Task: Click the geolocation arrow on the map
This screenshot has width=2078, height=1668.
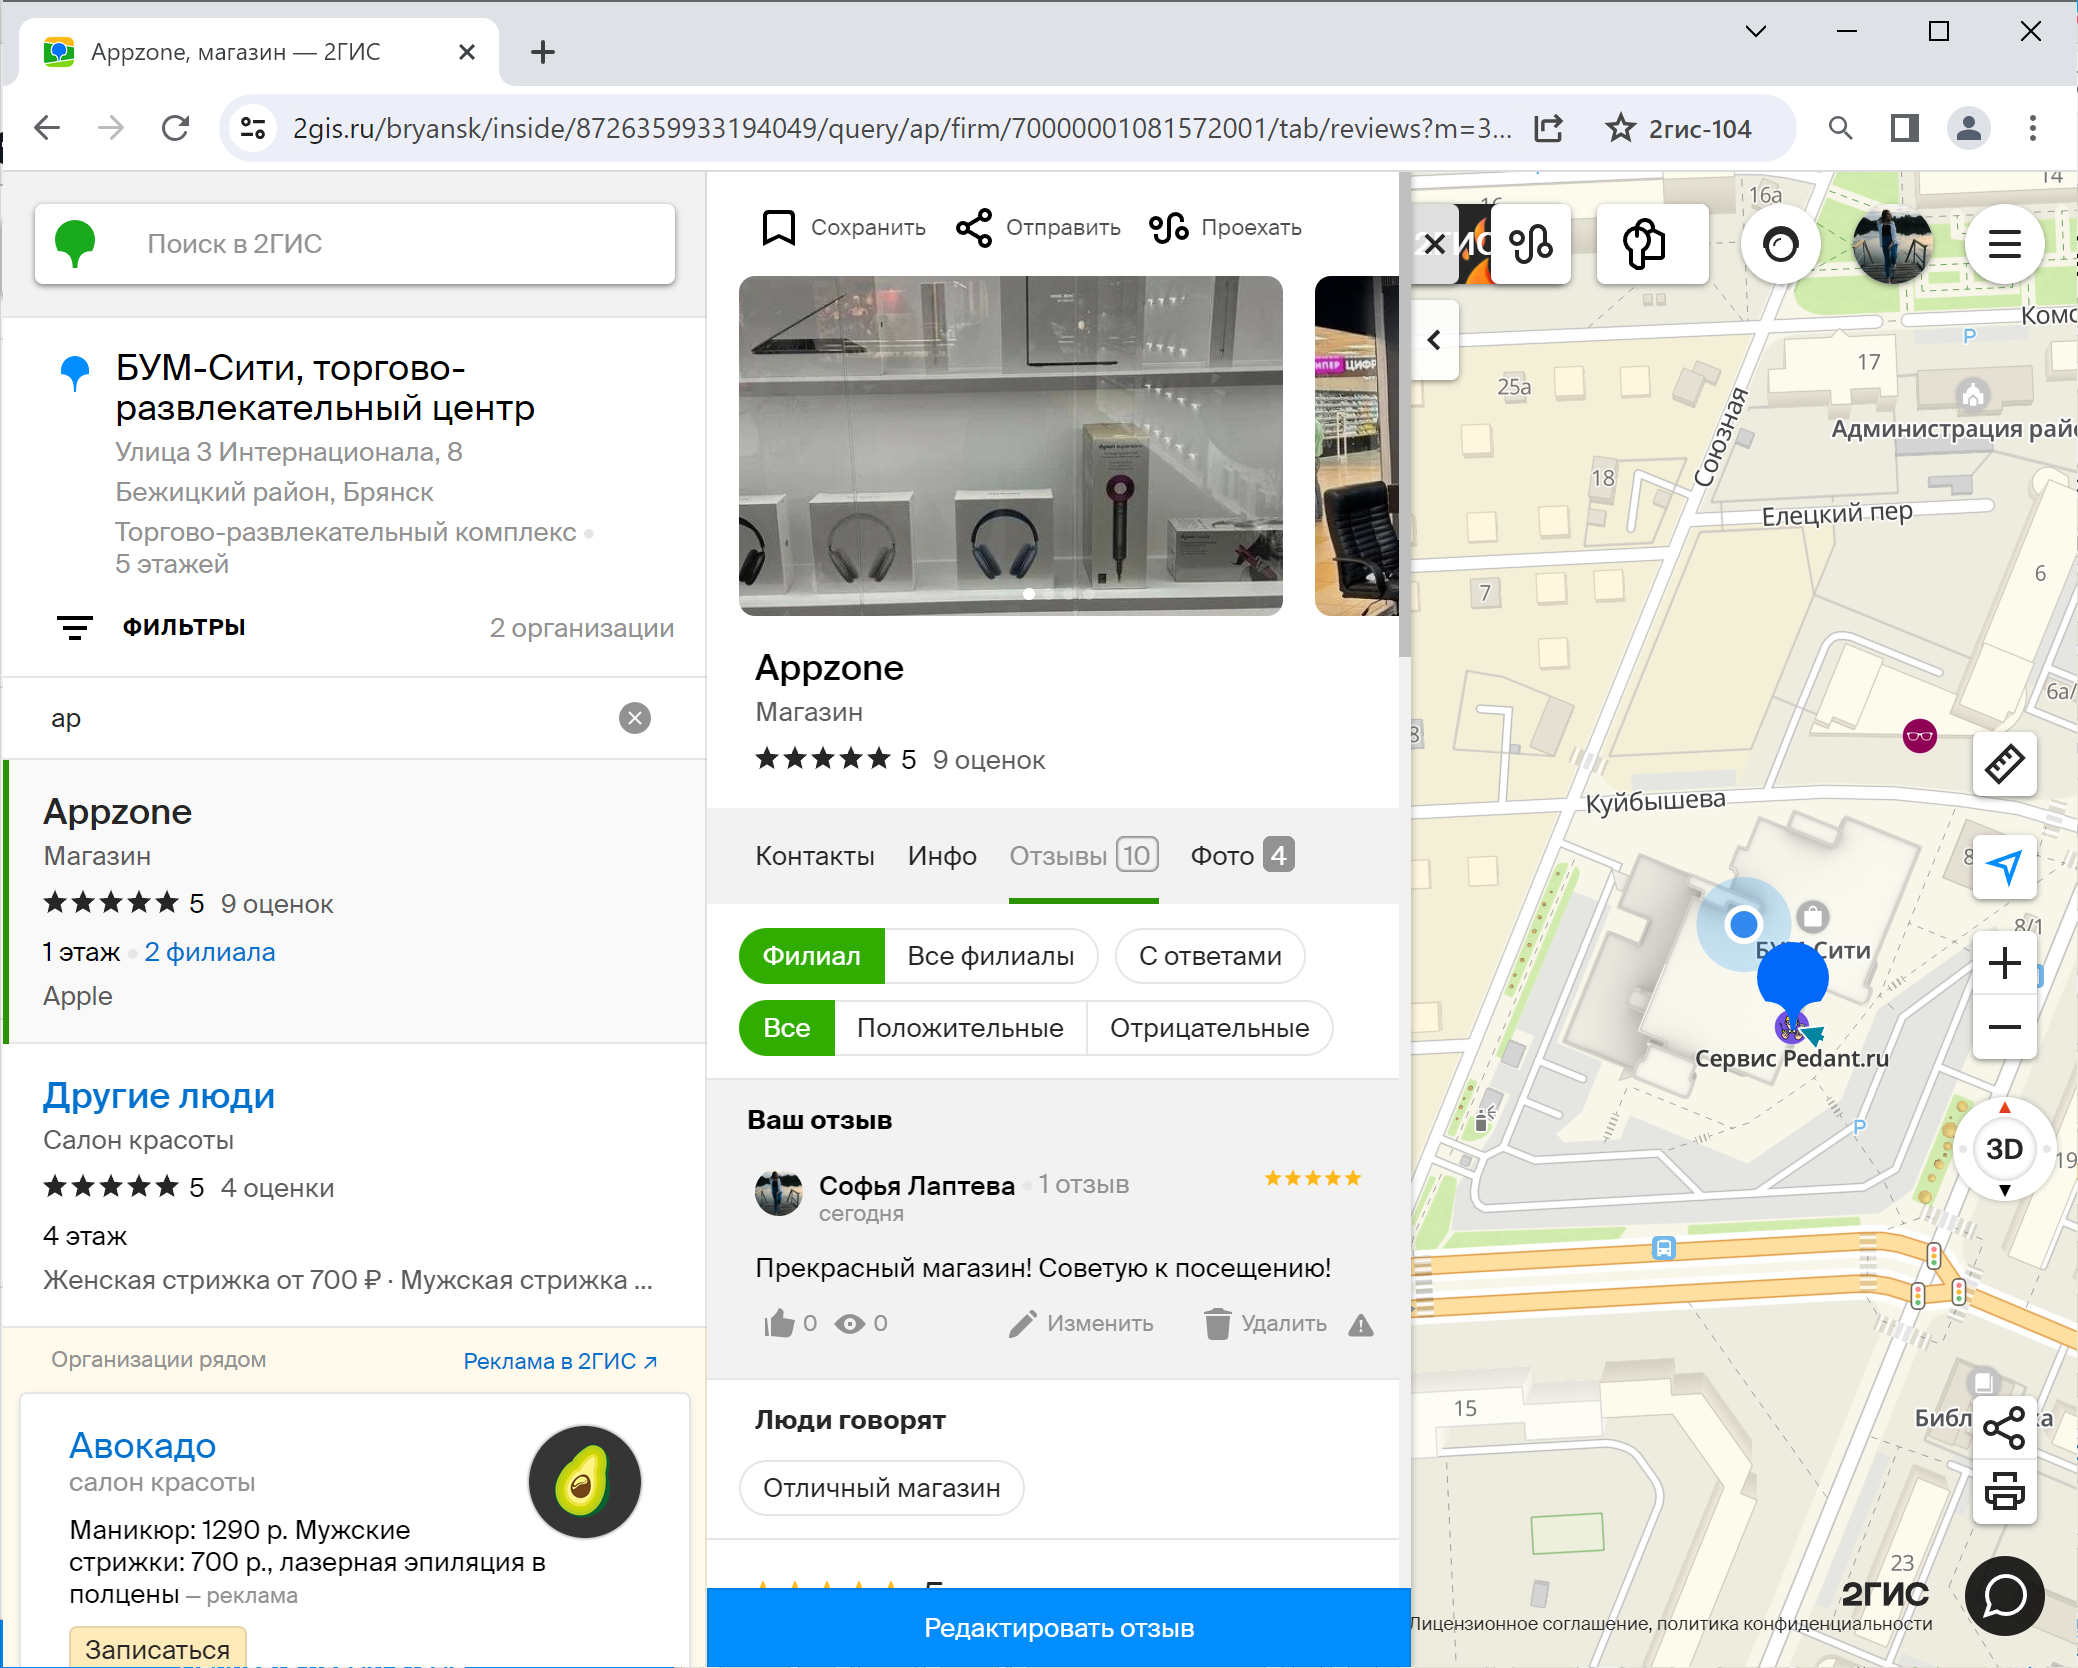Action: pyautogui.click(x=2004, y=867)
